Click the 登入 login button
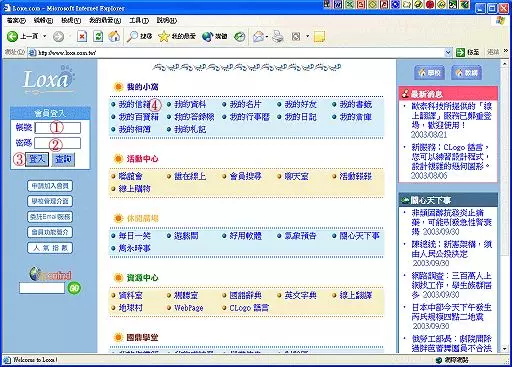This screenshot has width=512, height=367. (x=37, y=159)
